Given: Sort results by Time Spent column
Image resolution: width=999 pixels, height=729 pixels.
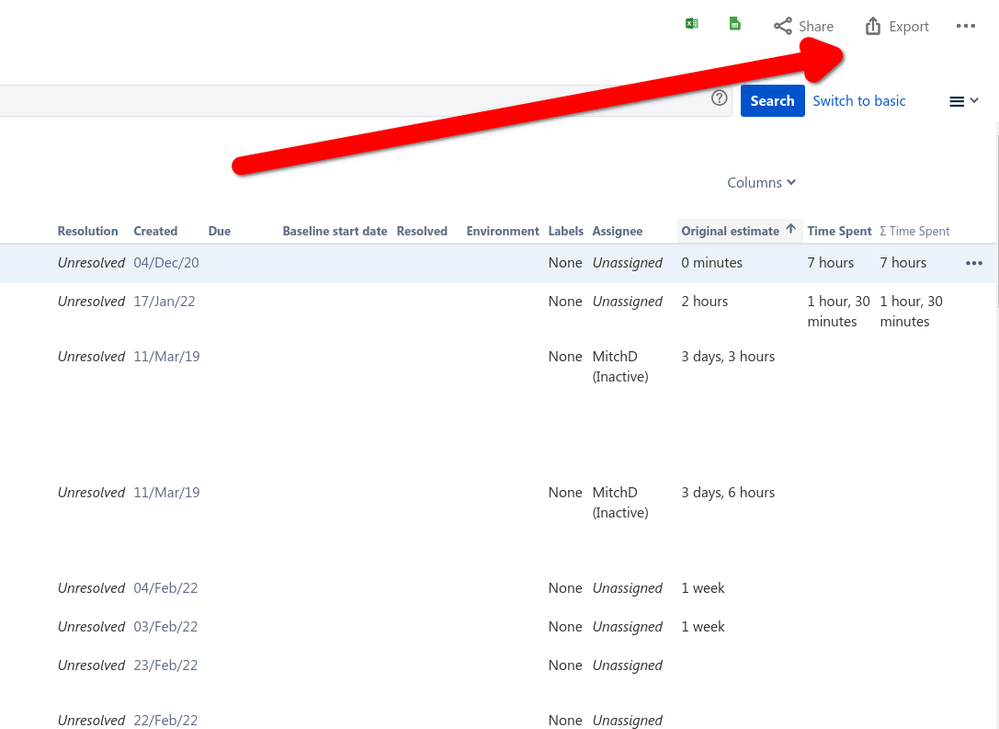Looking at the screenshot, I should click(838, 230).
